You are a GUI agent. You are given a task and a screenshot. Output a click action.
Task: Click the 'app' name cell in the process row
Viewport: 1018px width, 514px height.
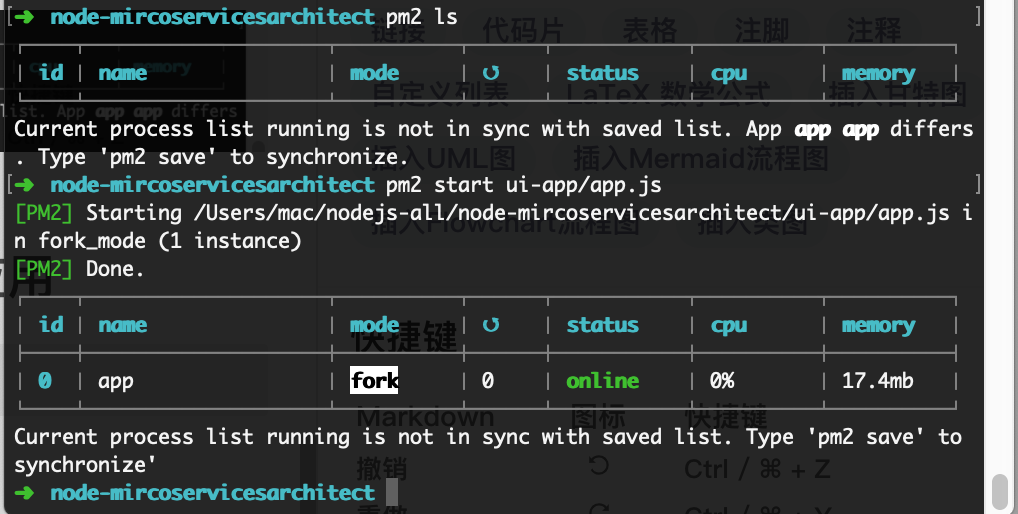[116, 382]
